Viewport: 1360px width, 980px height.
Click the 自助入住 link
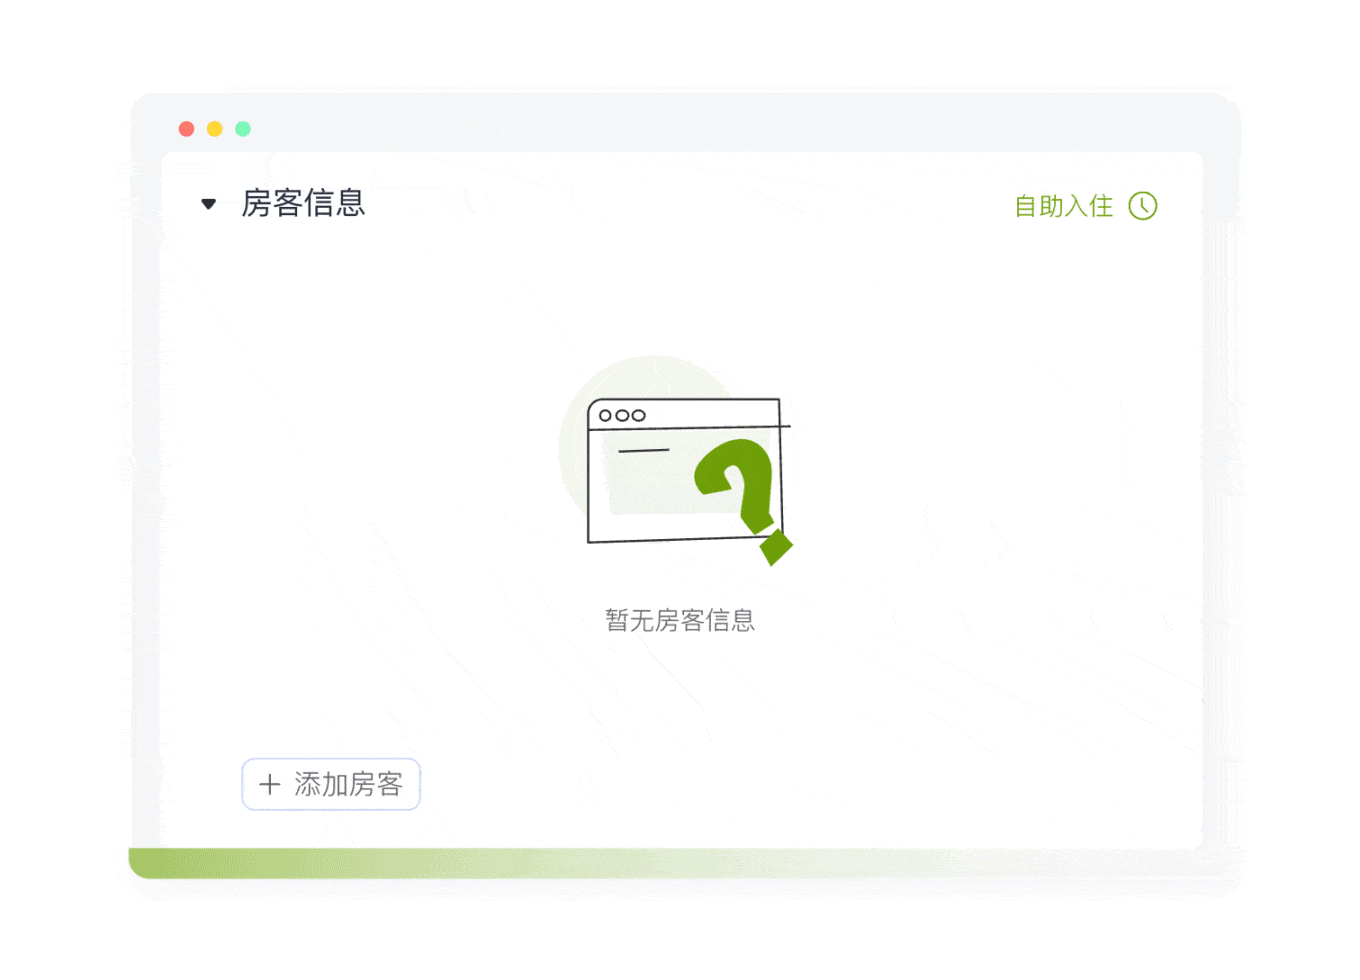[1063, 206]
